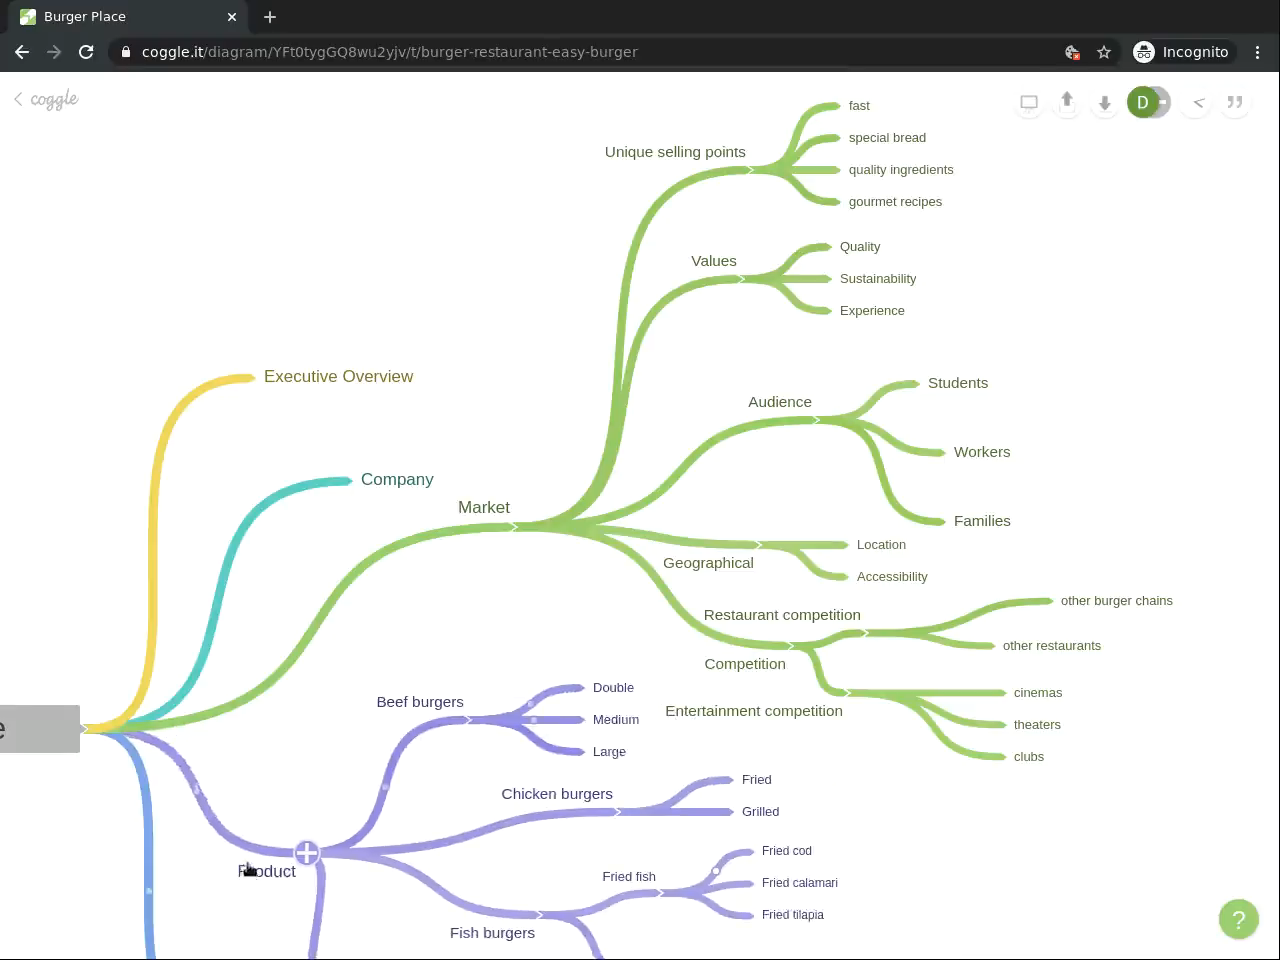The height and width of the screenshot is (960, 1280).
Task: Select the Geographical node label
Action: coord(708,563)
